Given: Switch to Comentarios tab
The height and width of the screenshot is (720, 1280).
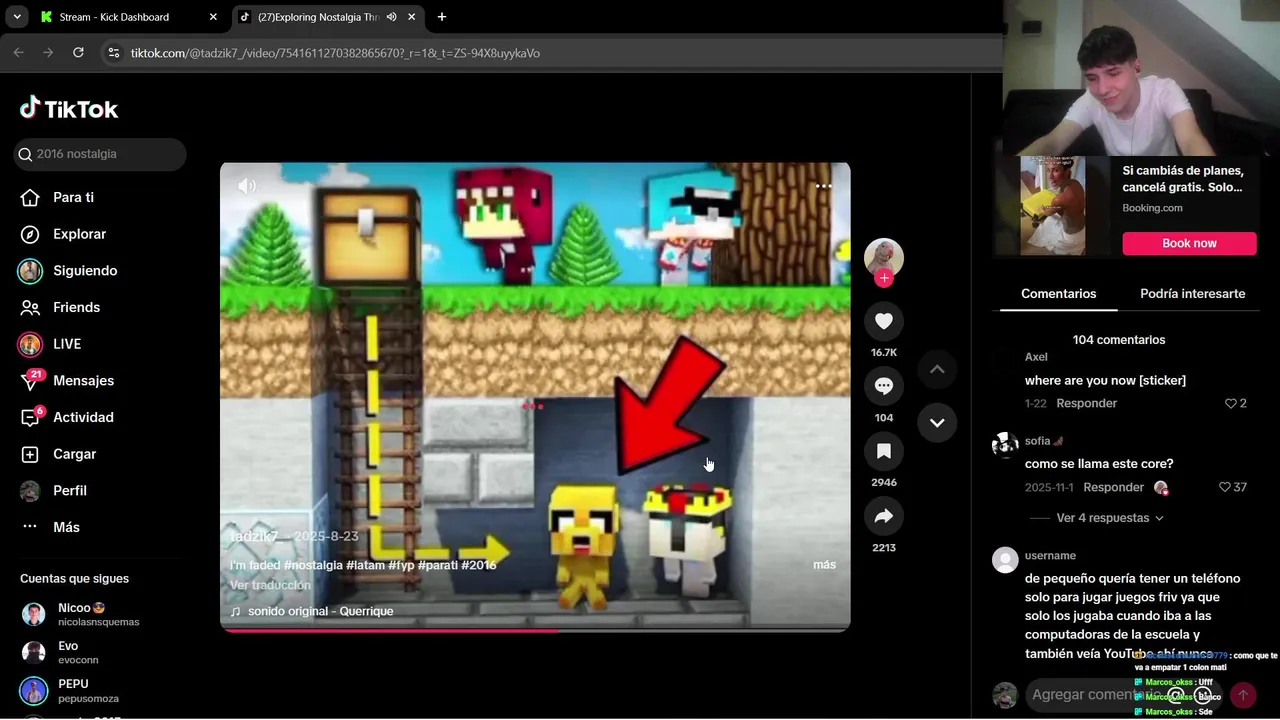Looking at the screenshot, I should tap(1058, 294).
